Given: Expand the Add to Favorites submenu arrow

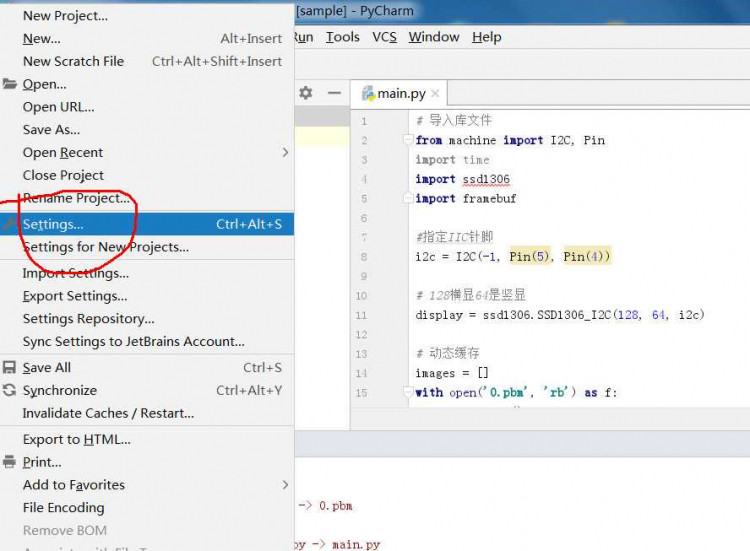Looking at the screenshot, I should (285, 485).
